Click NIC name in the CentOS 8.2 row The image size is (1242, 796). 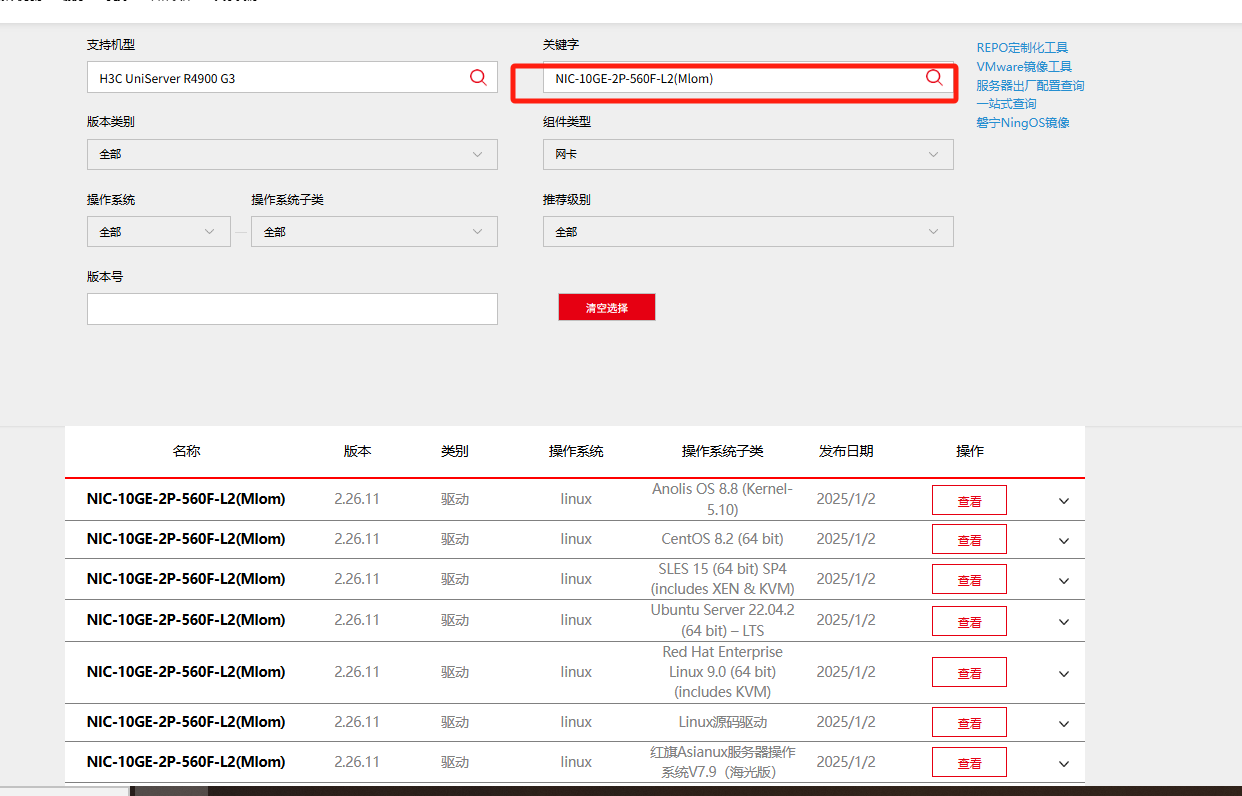186,539
